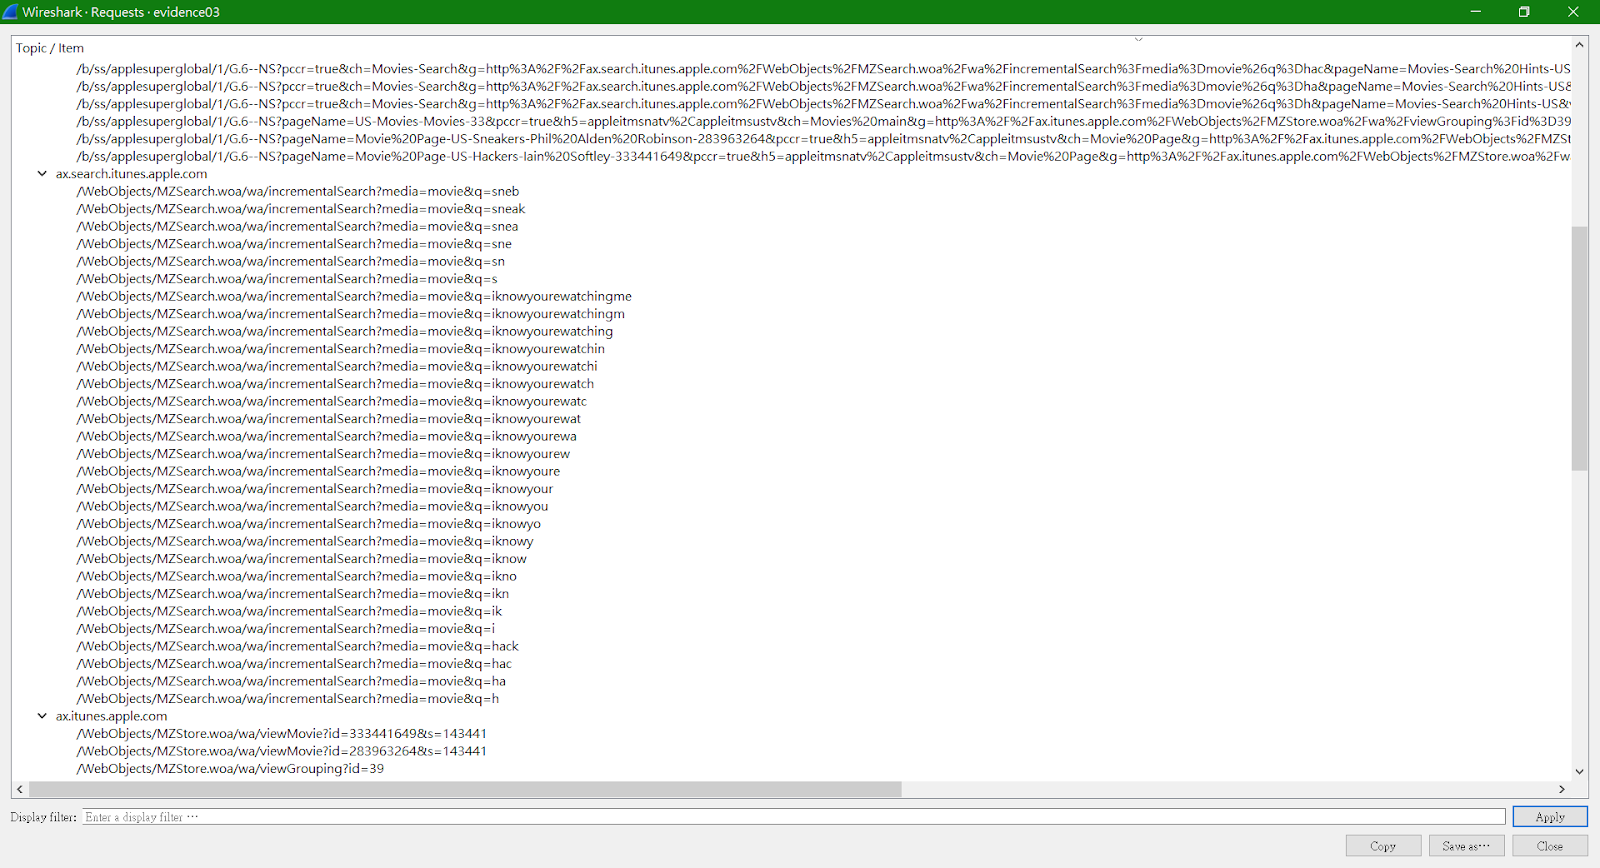Select the request with q=hac

295,664
